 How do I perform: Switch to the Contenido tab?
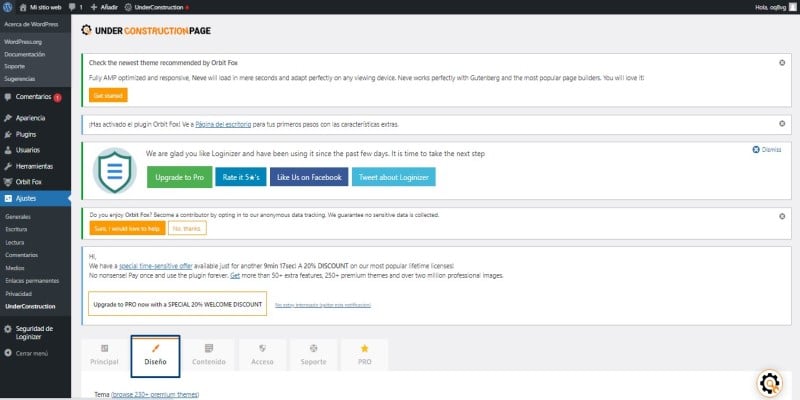(209, 355)
